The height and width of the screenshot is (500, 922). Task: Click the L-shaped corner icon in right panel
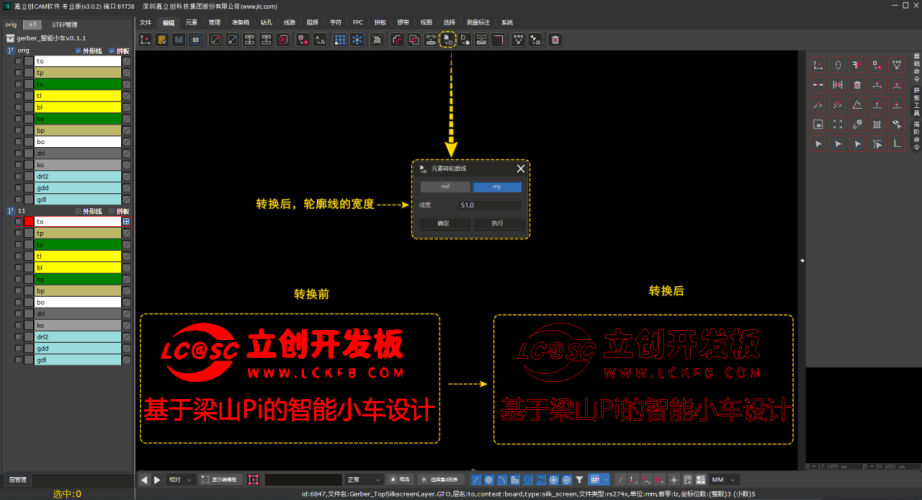pos(896,144)
